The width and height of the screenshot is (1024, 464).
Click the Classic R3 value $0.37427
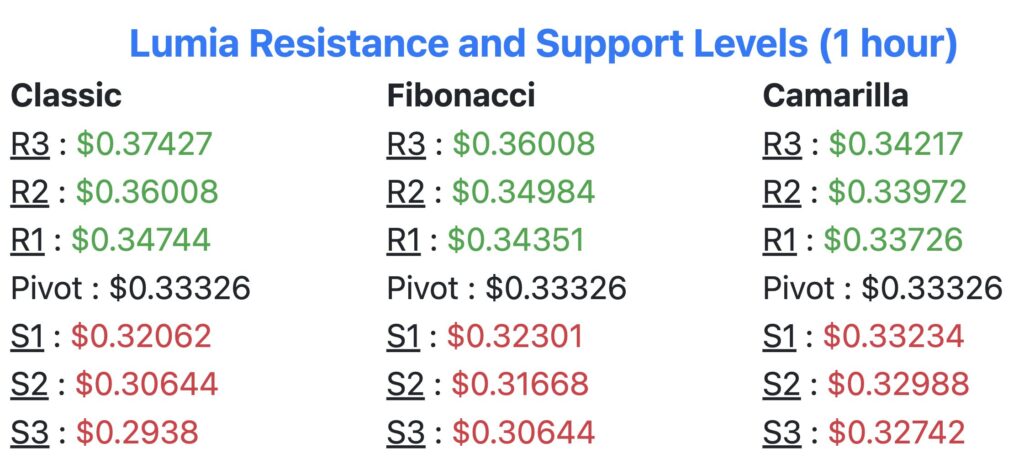coord(144,144)
